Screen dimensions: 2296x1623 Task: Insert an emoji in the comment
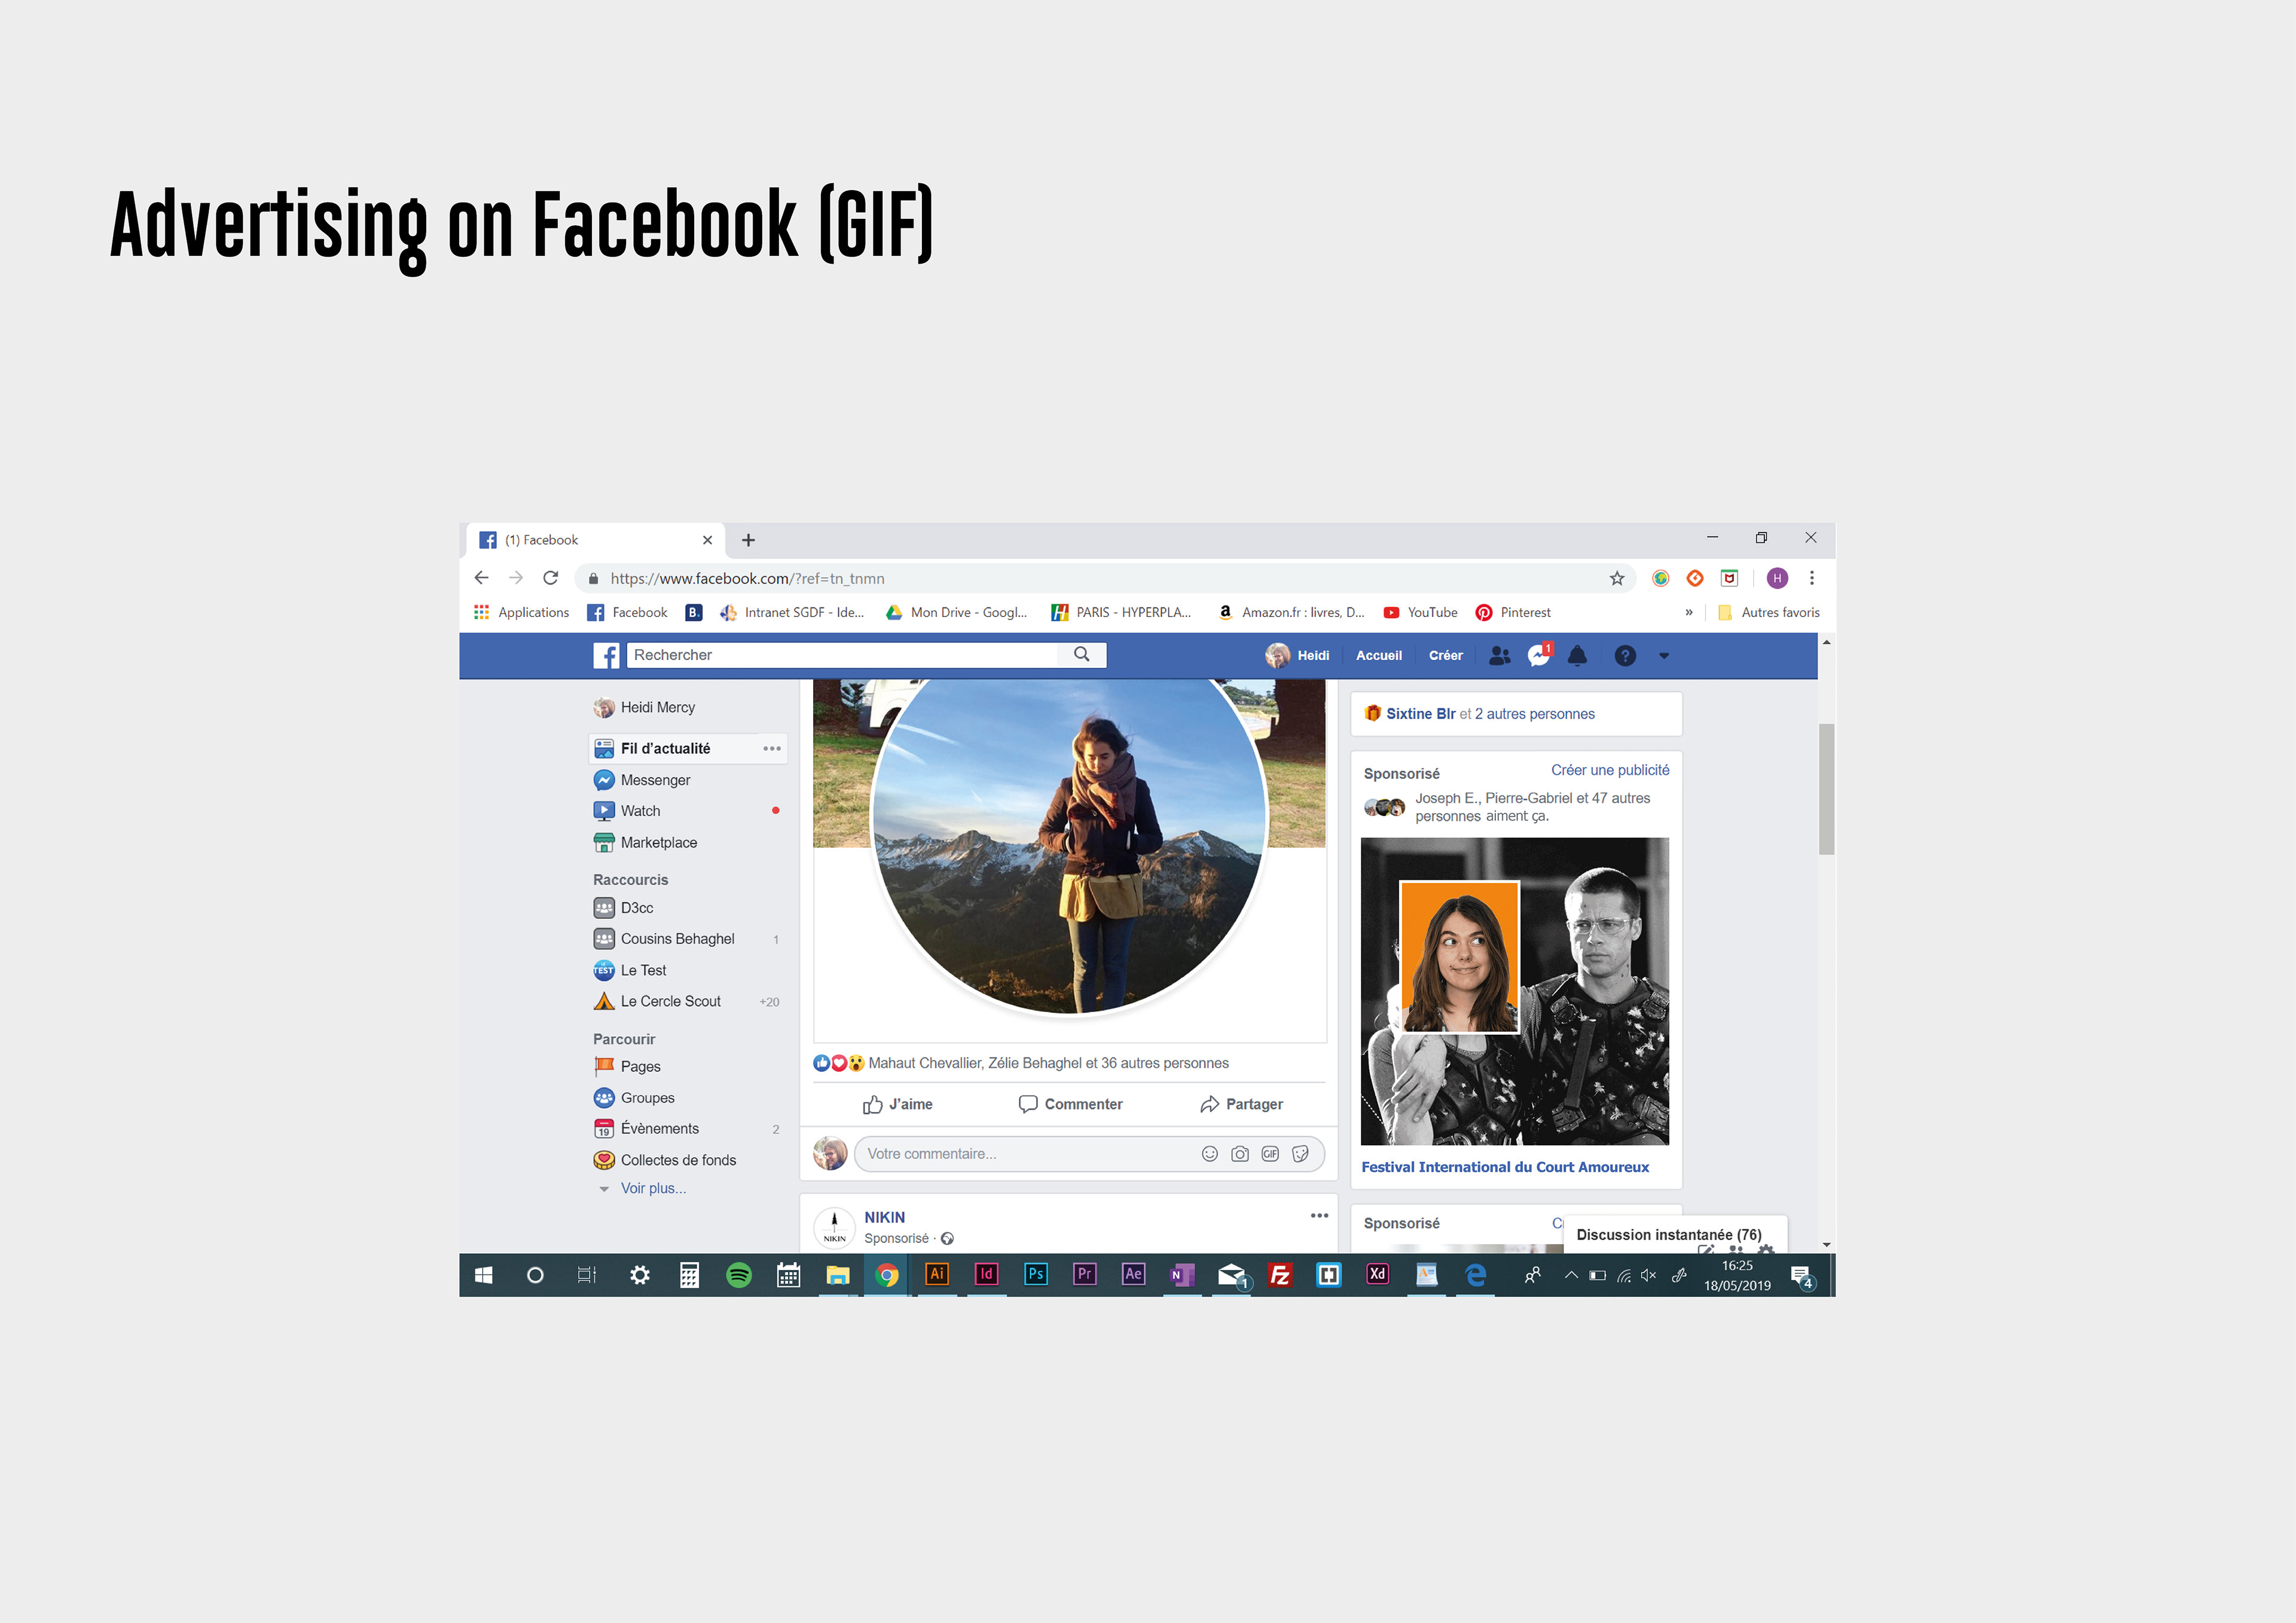1210,1154
